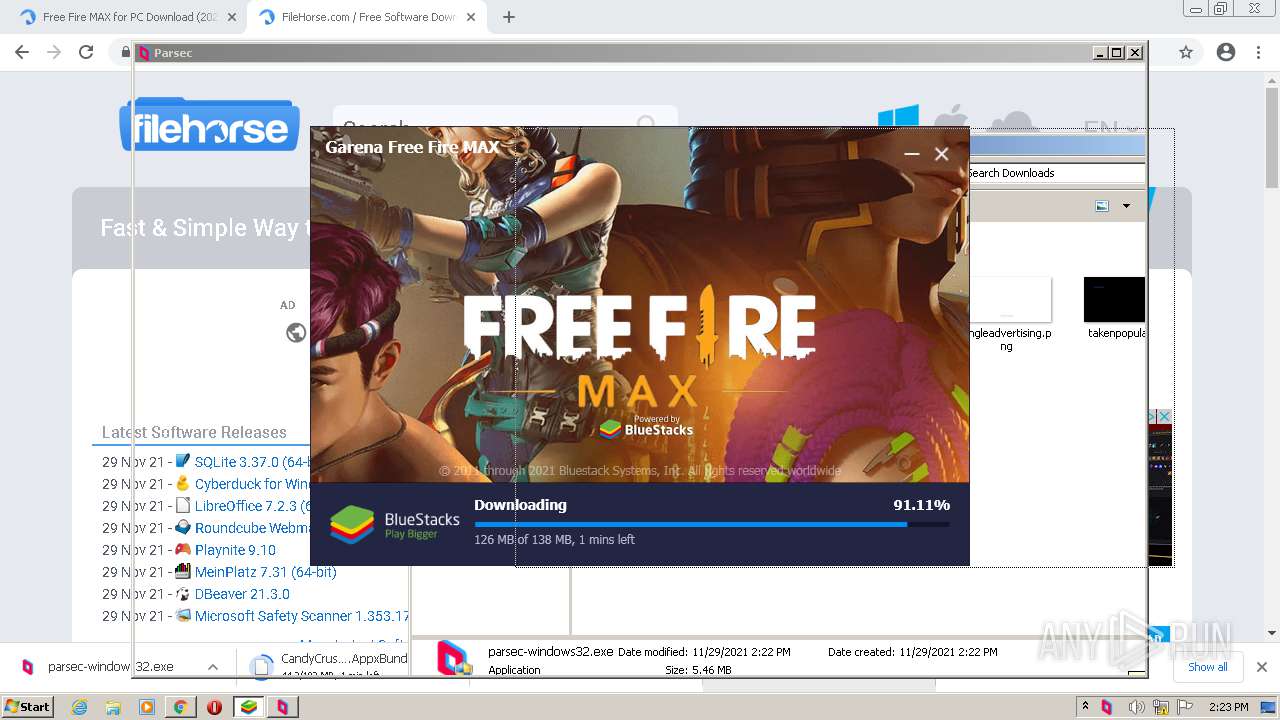Show hidden system tray icons
The height and width of the screenshot is (720, 1280).
click(1085, 706)
